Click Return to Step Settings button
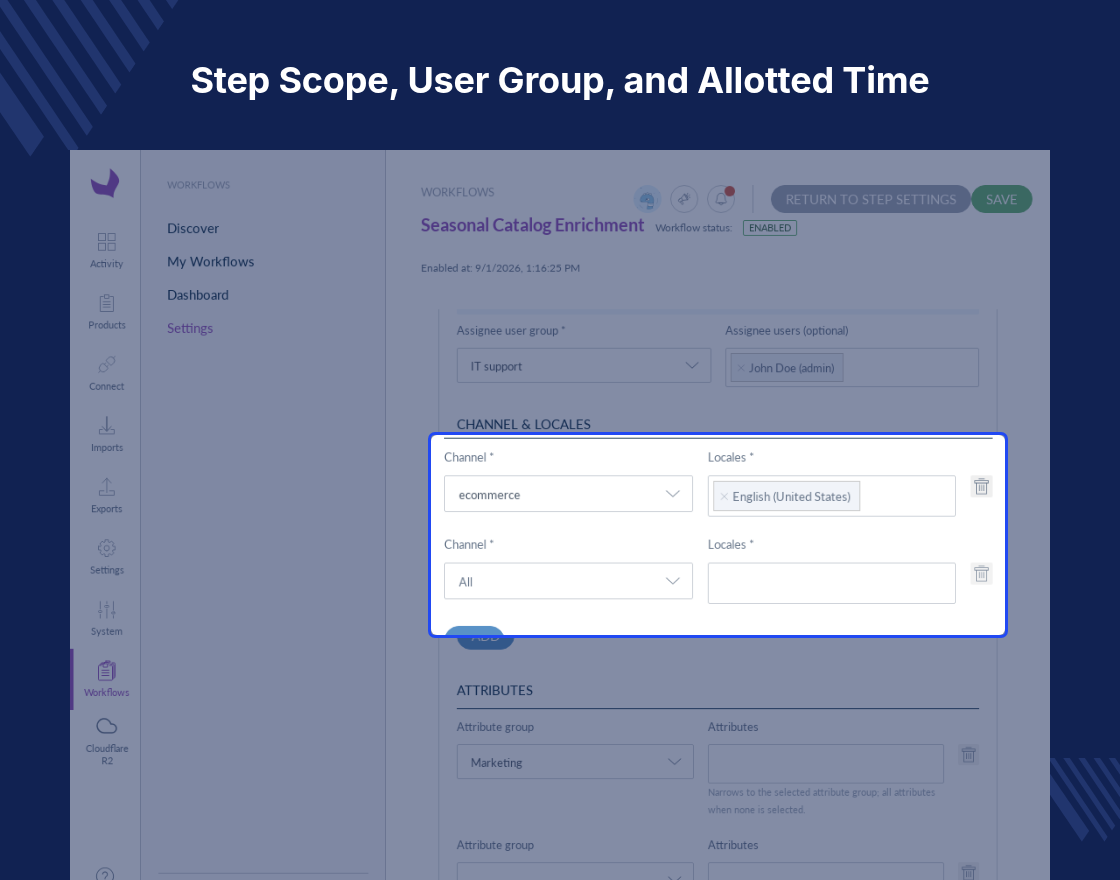 pos(871,199)
